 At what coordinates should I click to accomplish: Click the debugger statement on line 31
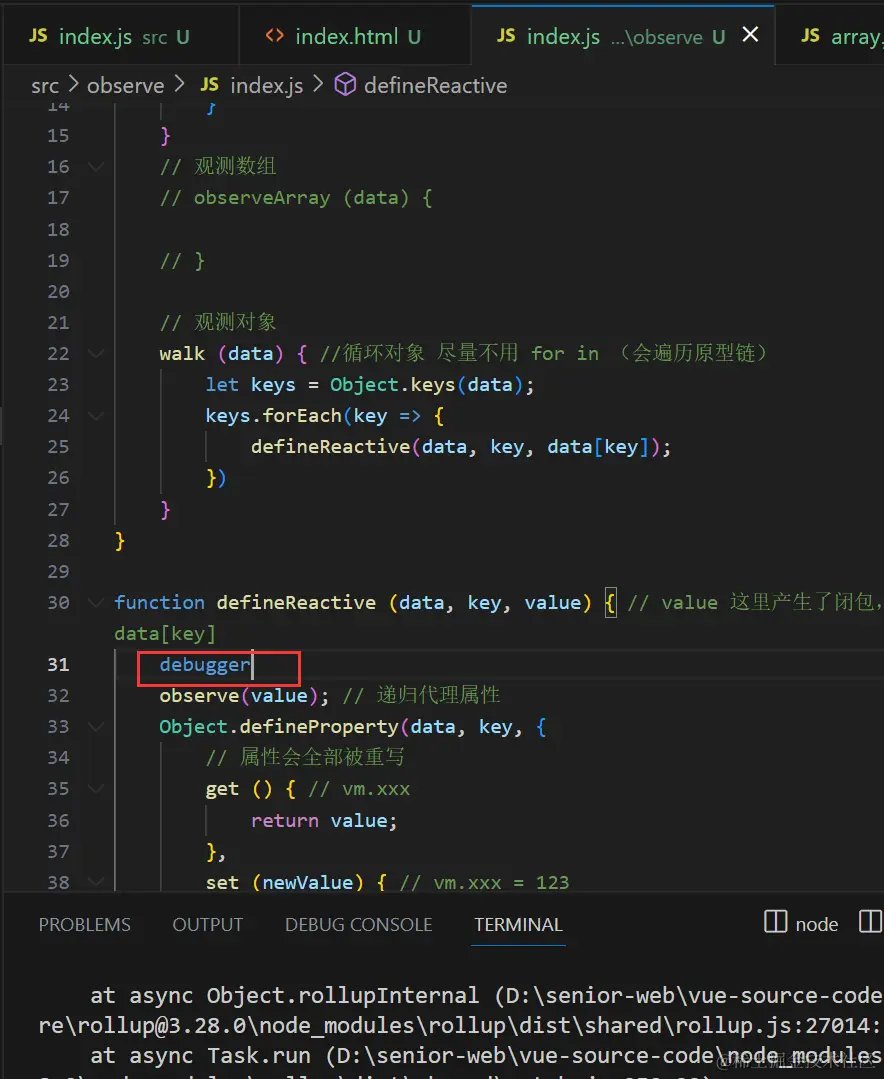pyautogui.click(x=204, y=665)
